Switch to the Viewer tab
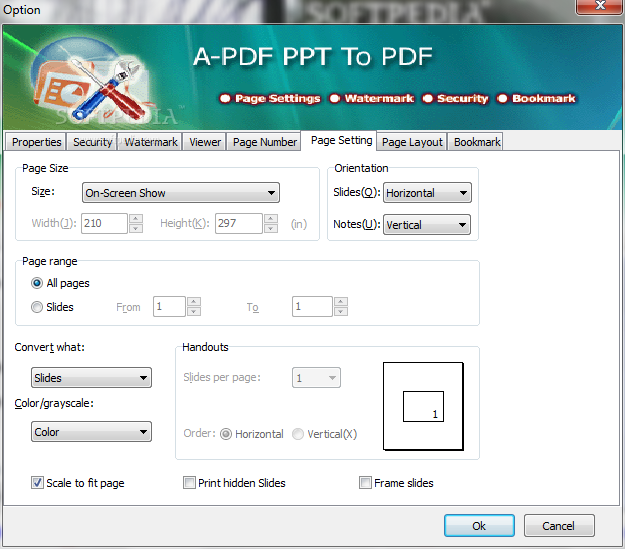Image resolution: width=625 pixels, height=549 pixels. 204,142
